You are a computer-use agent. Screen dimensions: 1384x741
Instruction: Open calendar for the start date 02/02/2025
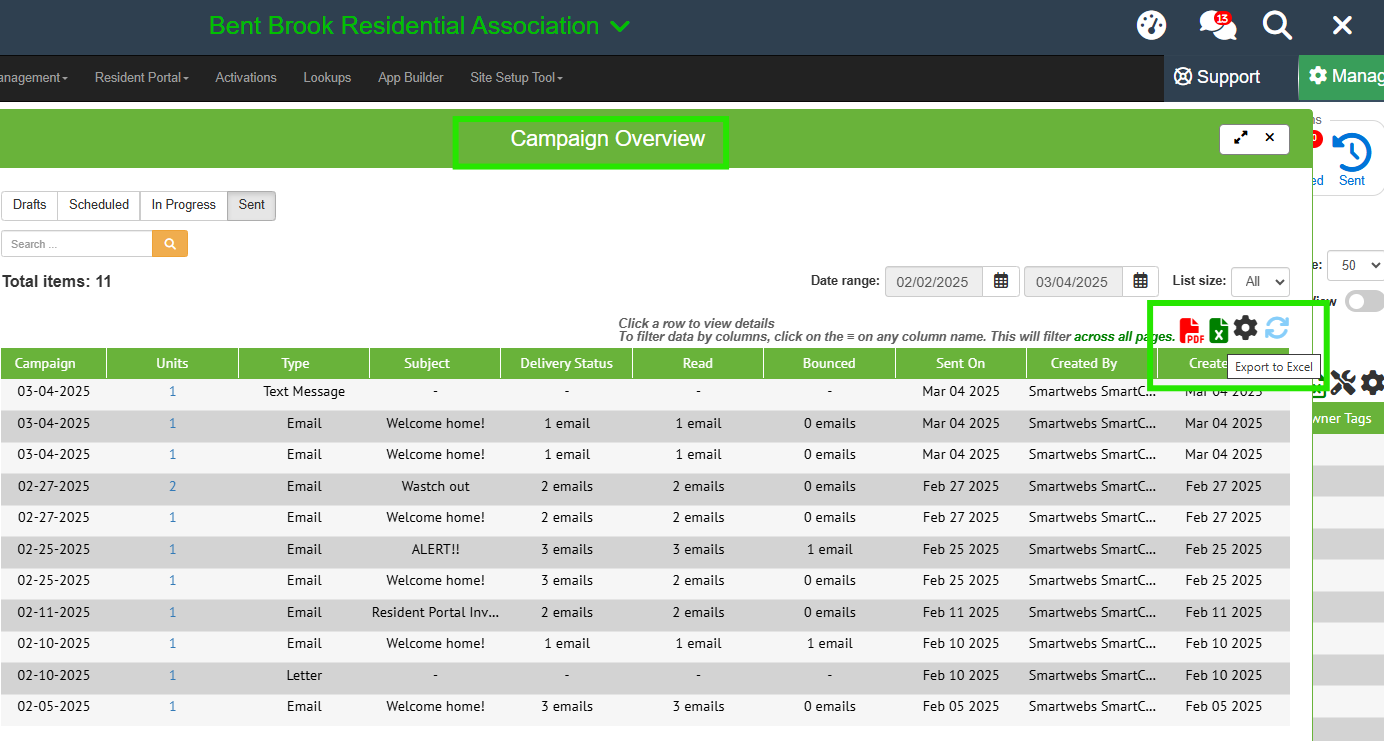[x=1001, y=282]
